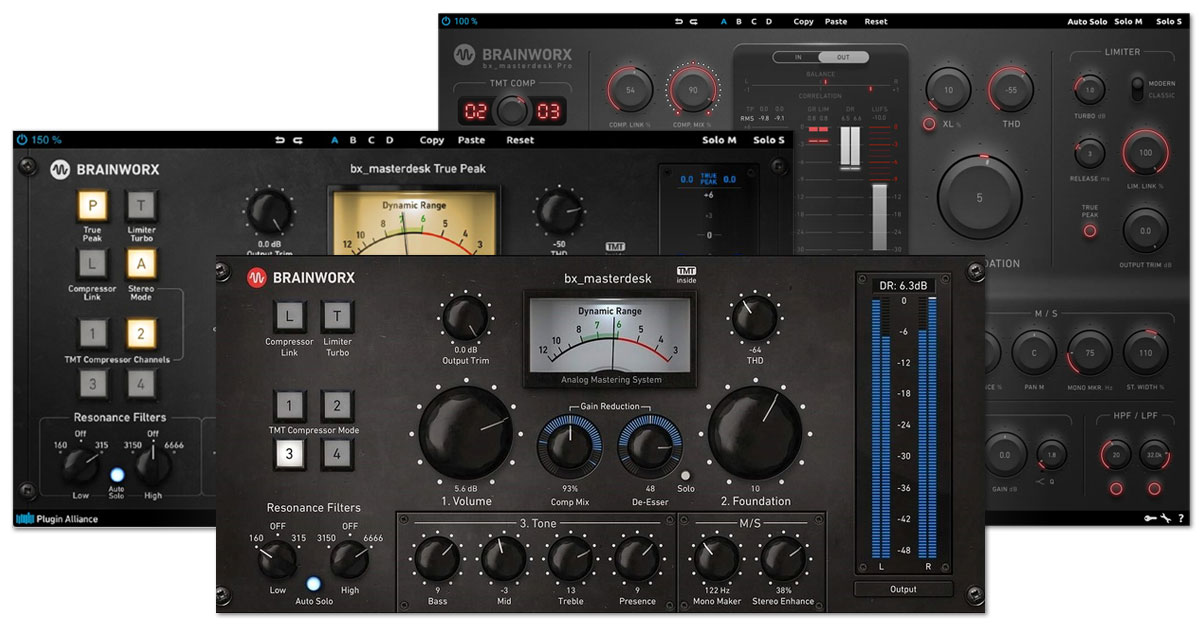This screenshot has width=1200, height=630.
Task: Click undo arrow in True Peak toolbar
Action: 279,140
